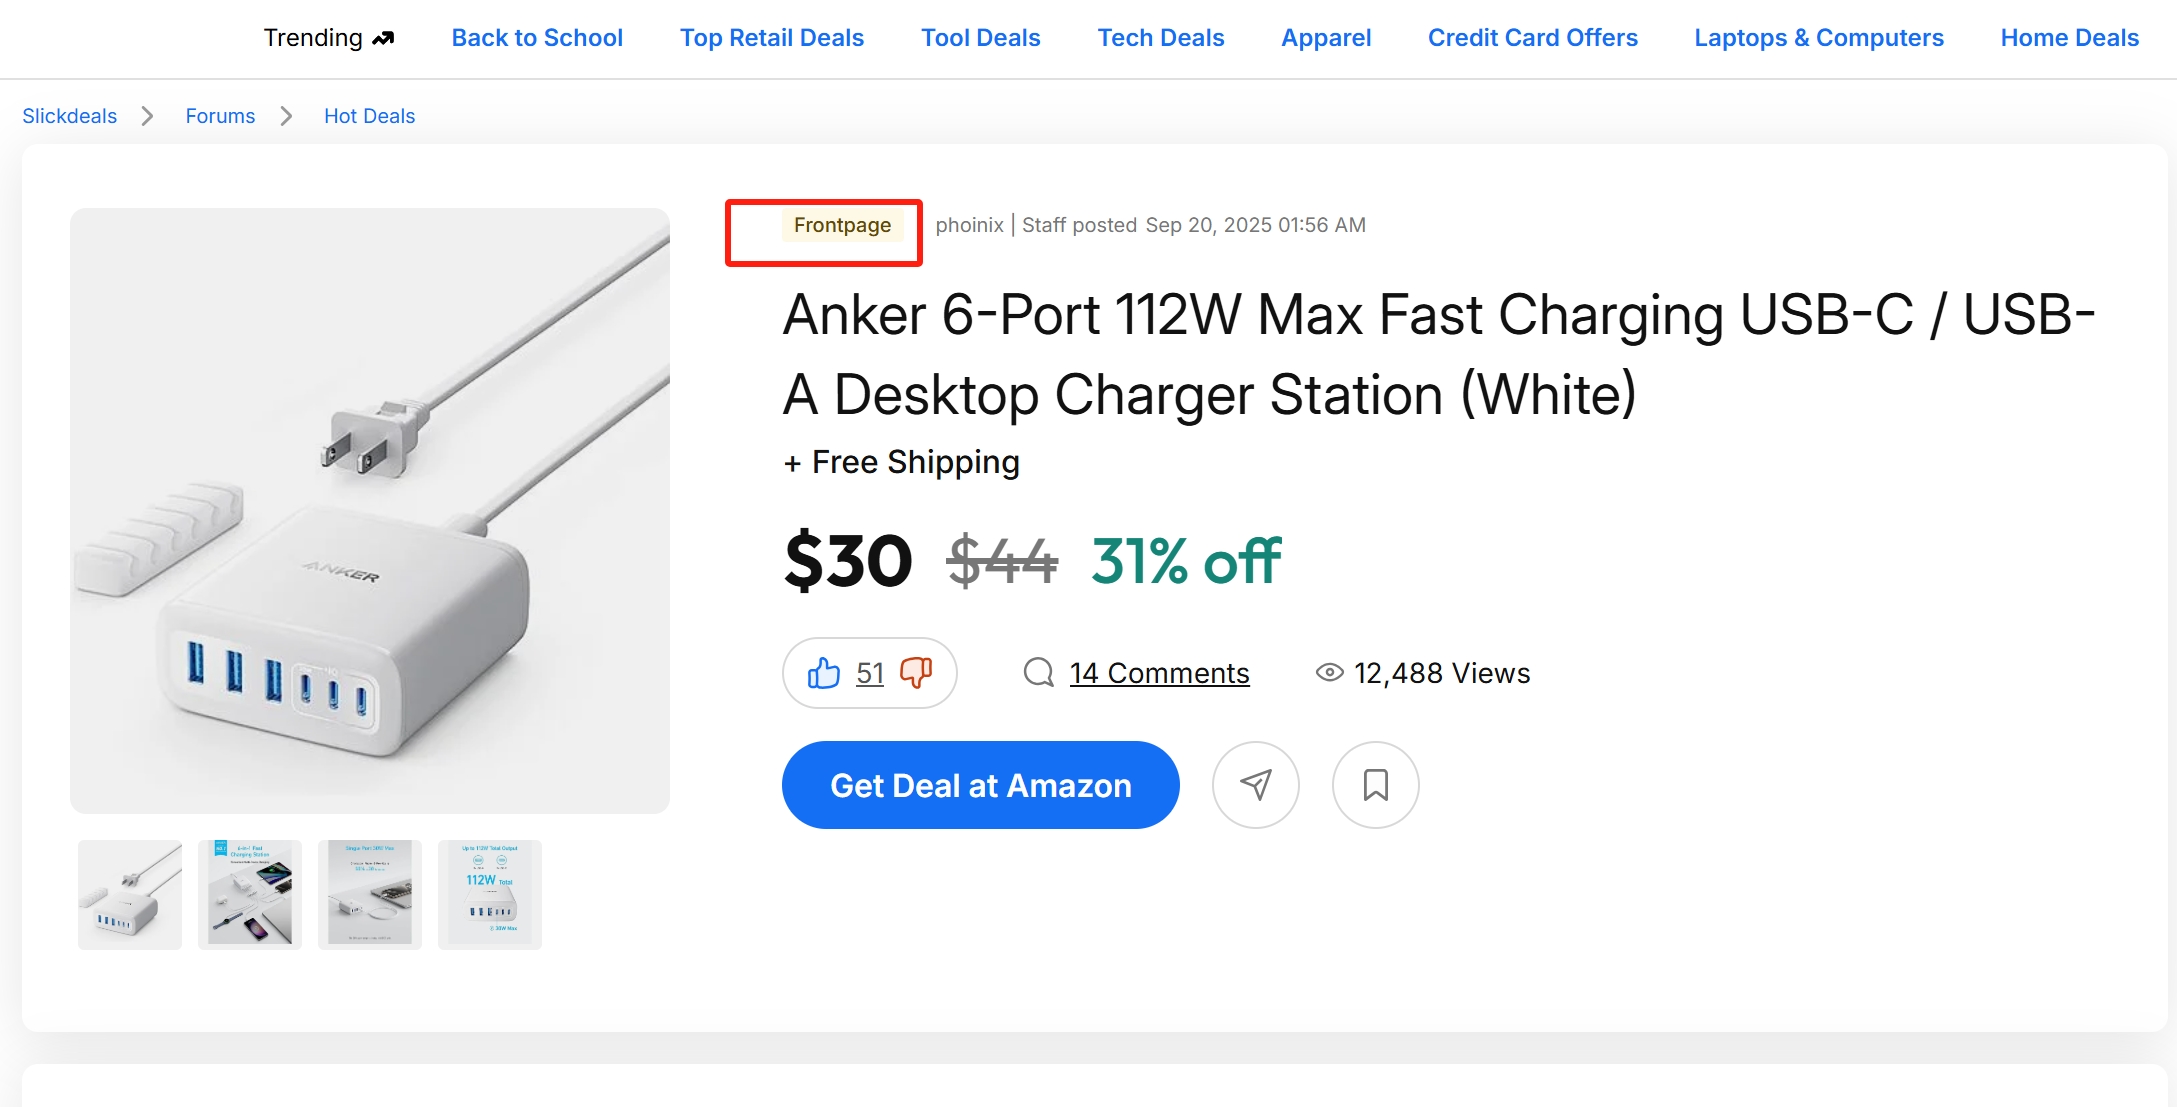Select the 112W product thumbnail
2177x1107 pixels.
490,894
